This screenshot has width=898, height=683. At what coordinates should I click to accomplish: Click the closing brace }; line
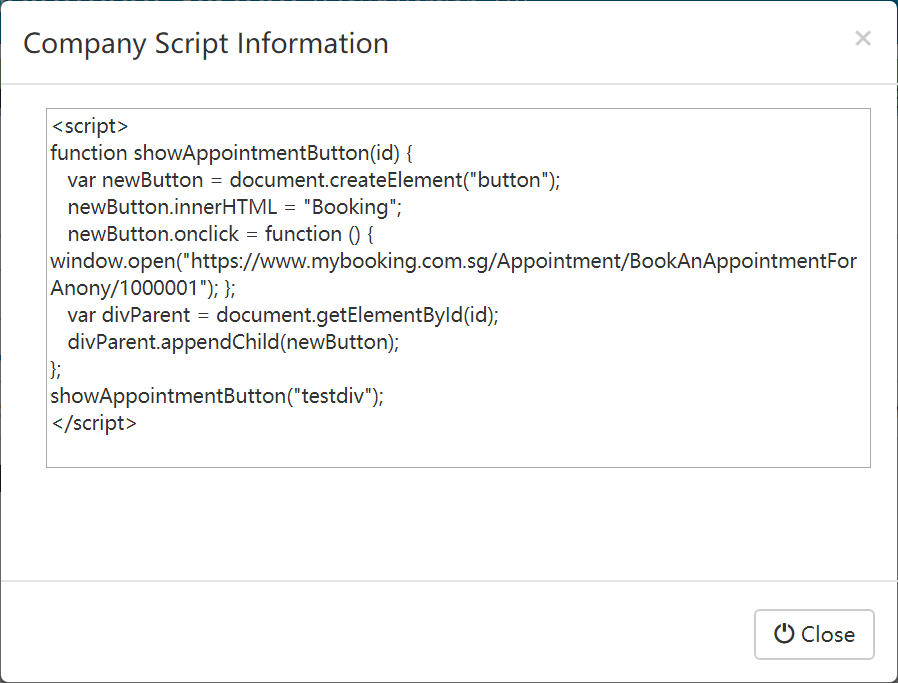[56, 369]
